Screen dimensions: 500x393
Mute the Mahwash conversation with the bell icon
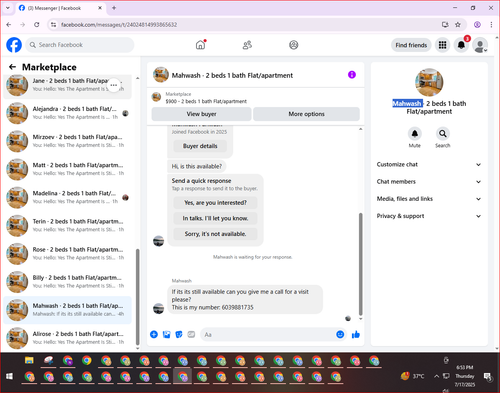(415, 134)
